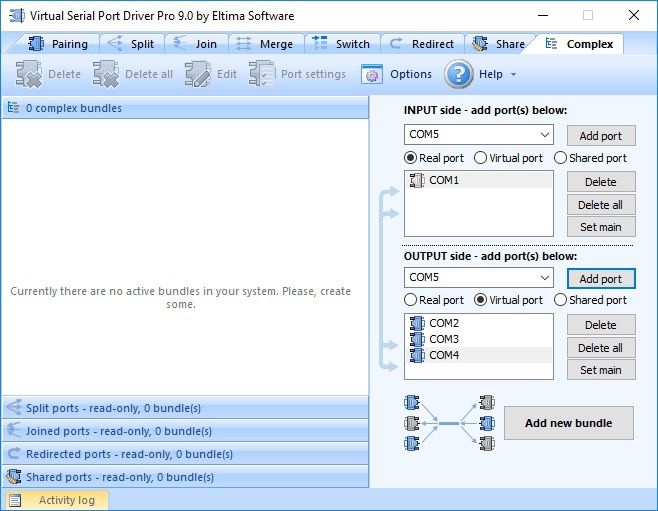Click the Delete bundle toolbar icon
Image resolution: width=658 pixels, height=511 pixels.
29,74
